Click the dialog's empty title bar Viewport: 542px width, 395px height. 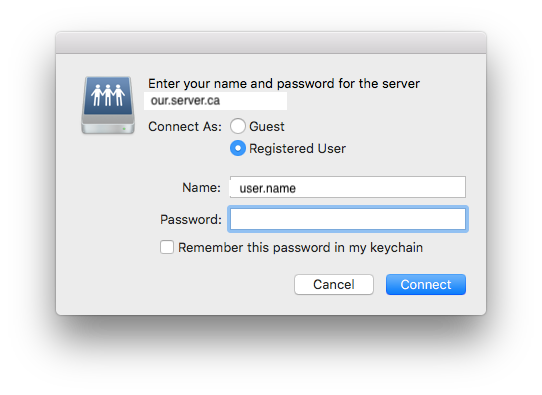click(x=271, y=43)
